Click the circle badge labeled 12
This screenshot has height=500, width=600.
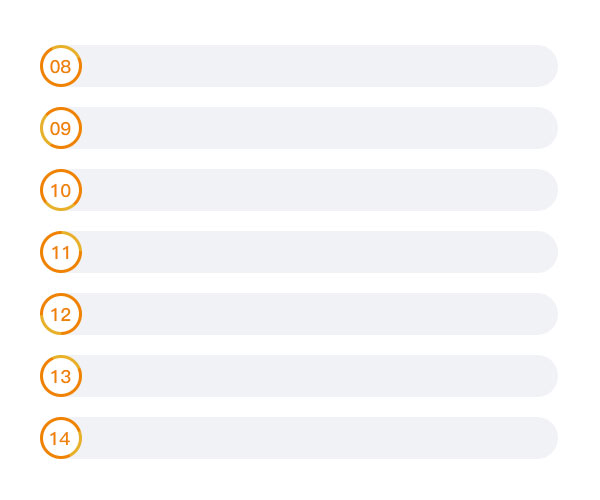coord(61,314)
